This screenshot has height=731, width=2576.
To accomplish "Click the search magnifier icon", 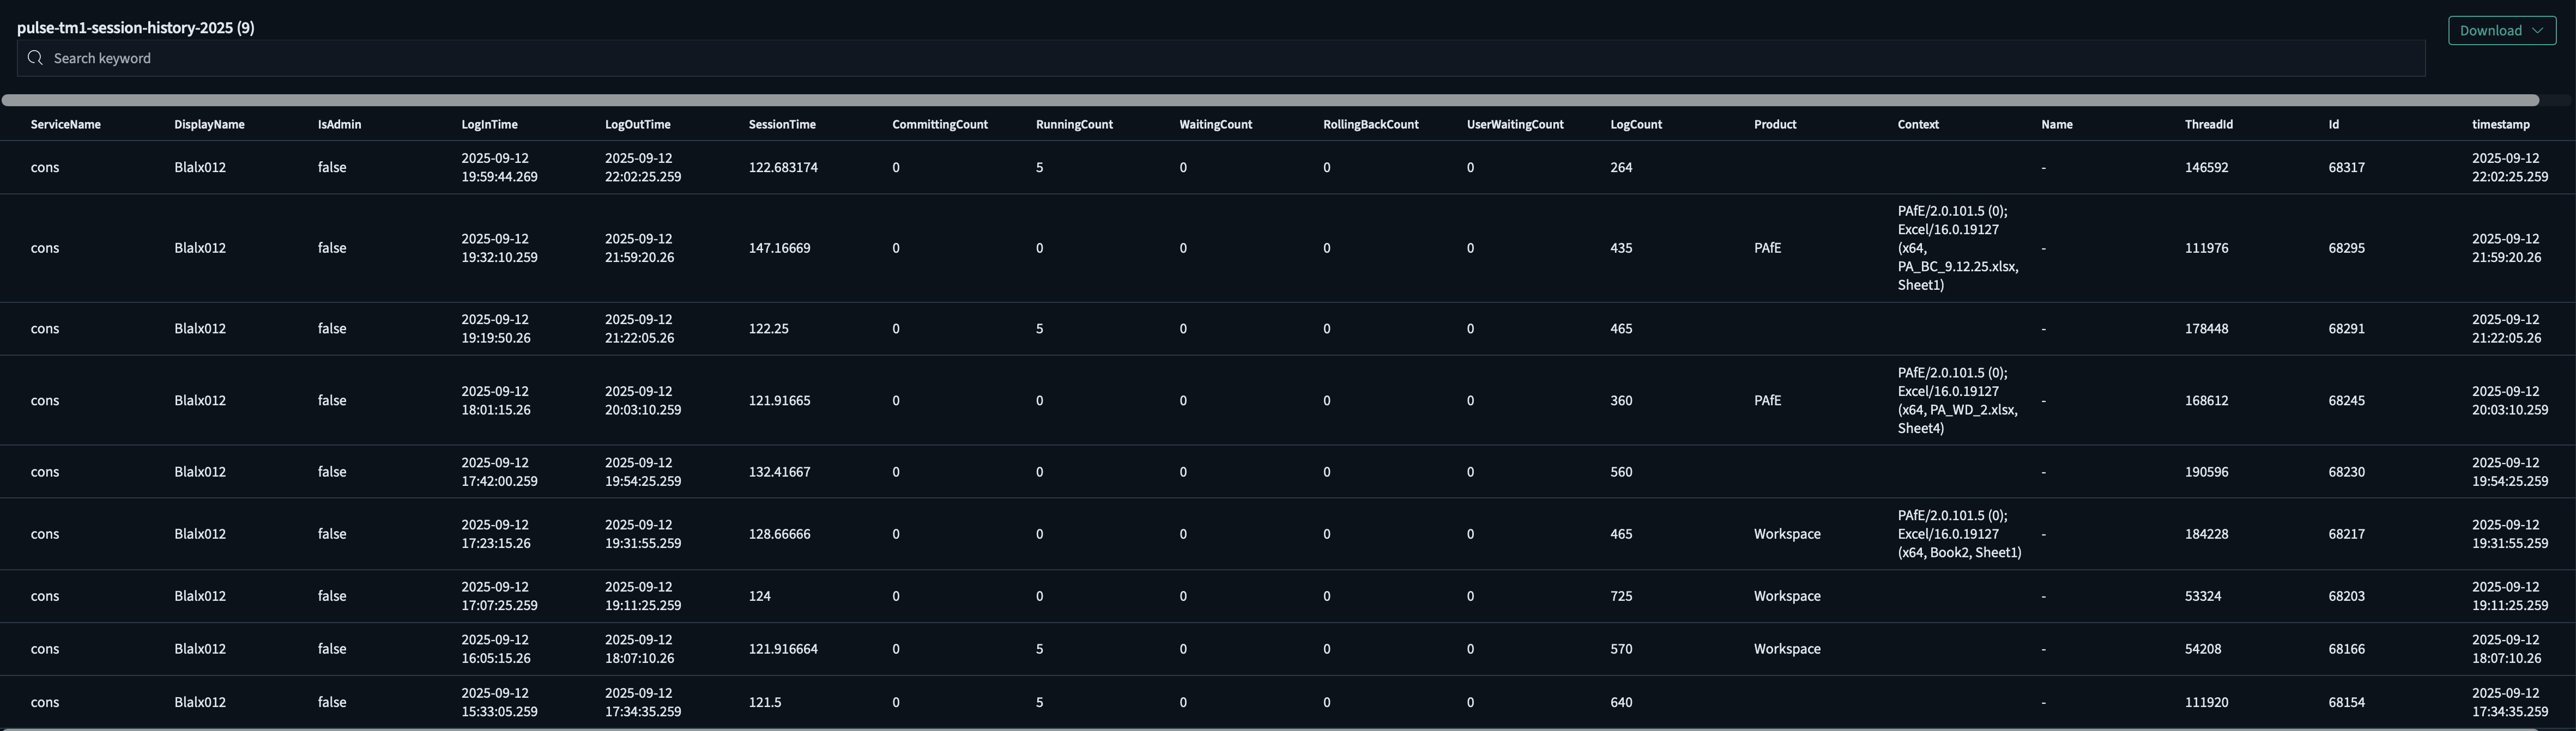I will 35,58.
